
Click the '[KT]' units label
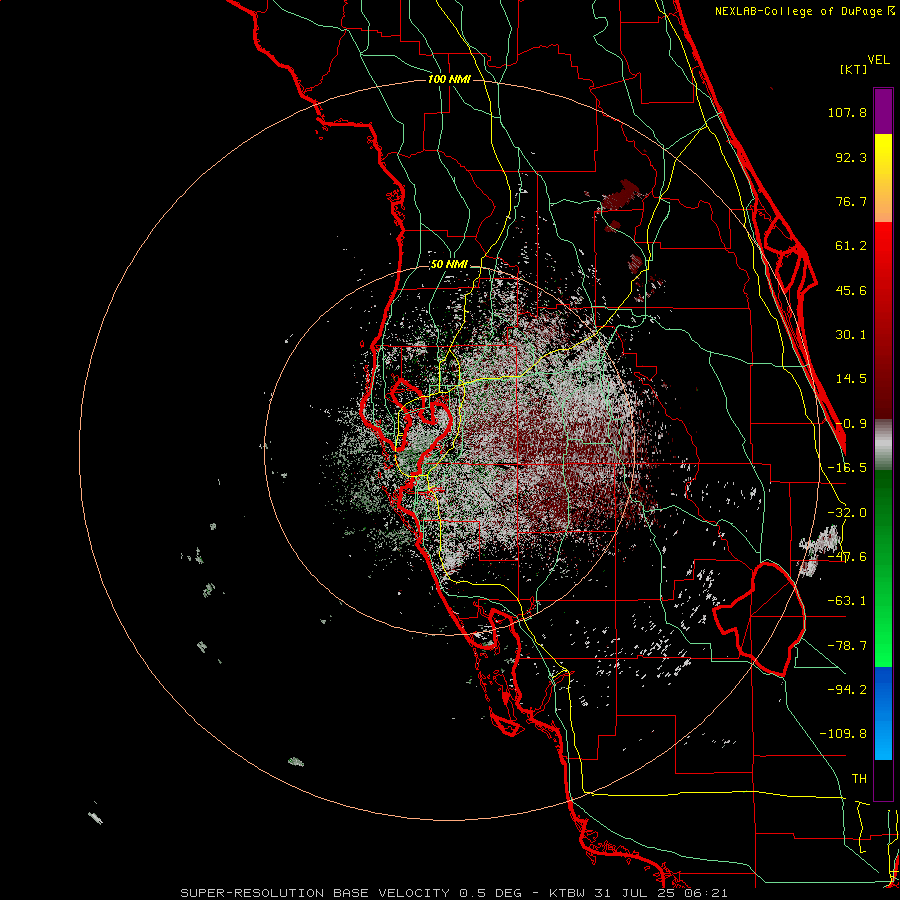pyautogui.click(x=854, y=69)
